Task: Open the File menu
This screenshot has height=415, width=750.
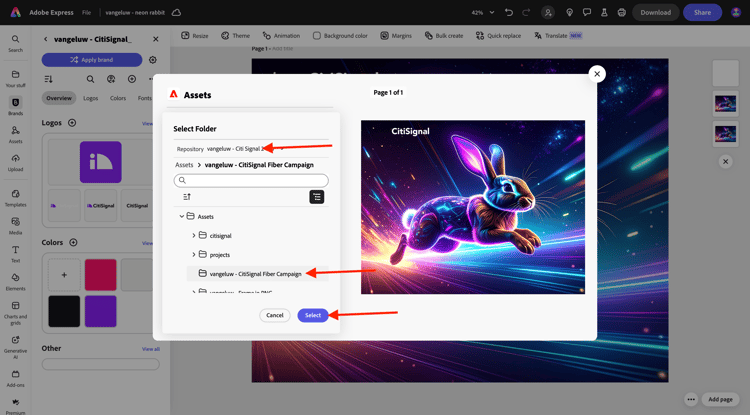Action: (86, 12)
